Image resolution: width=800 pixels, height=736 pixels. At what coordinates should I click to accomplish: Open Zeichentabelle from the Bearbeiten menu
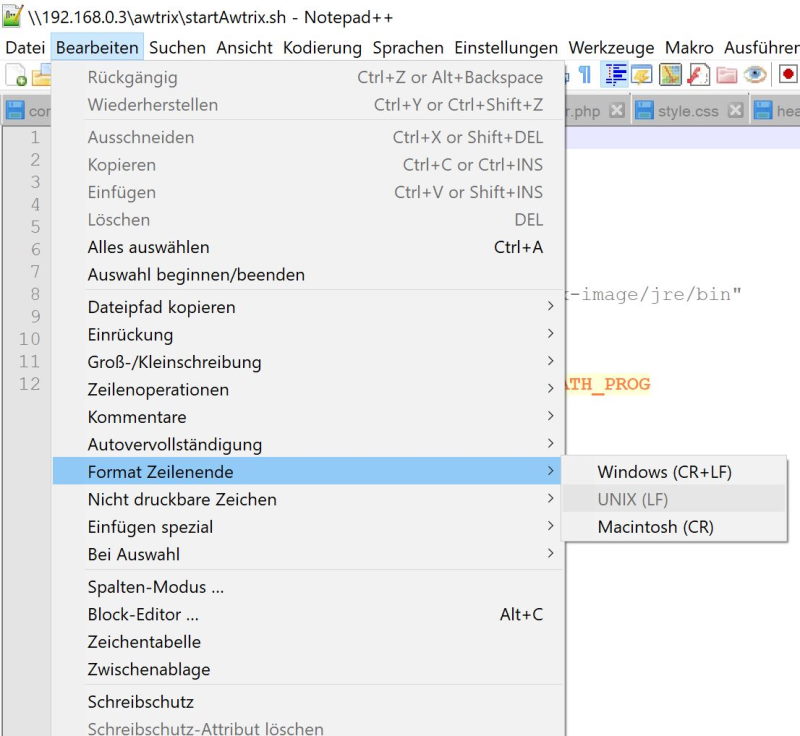(x=144, y=642)
